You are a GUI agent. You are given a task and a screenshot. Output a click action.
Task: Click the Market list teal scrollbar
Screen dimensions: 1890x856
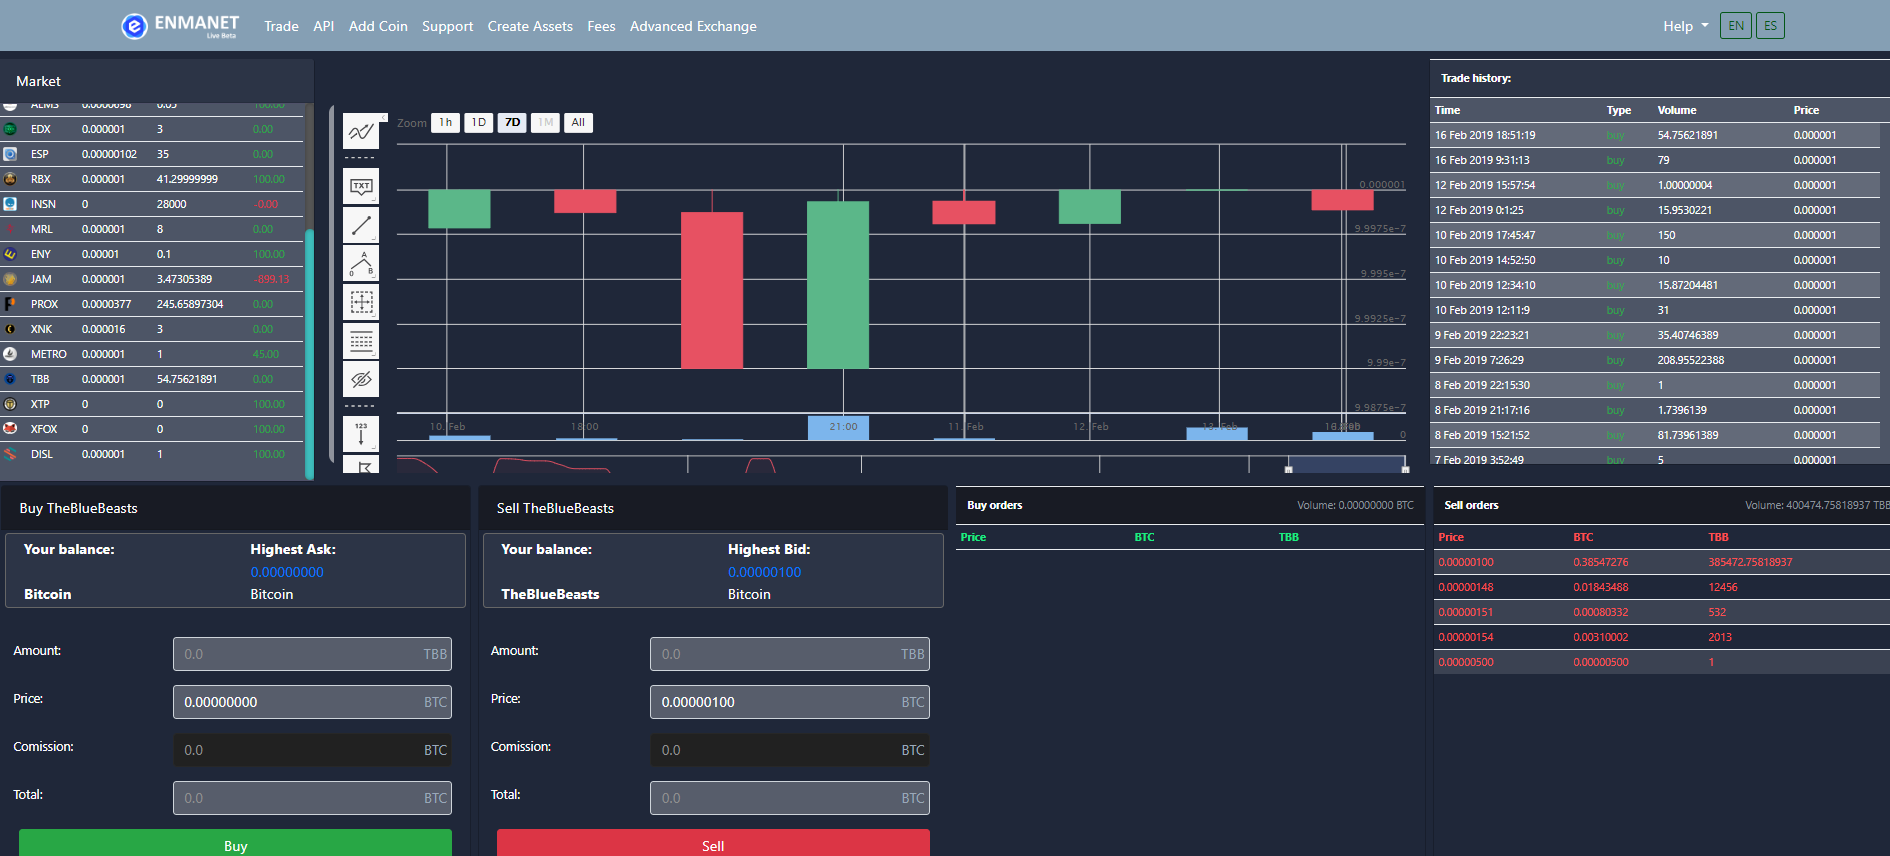309,354
